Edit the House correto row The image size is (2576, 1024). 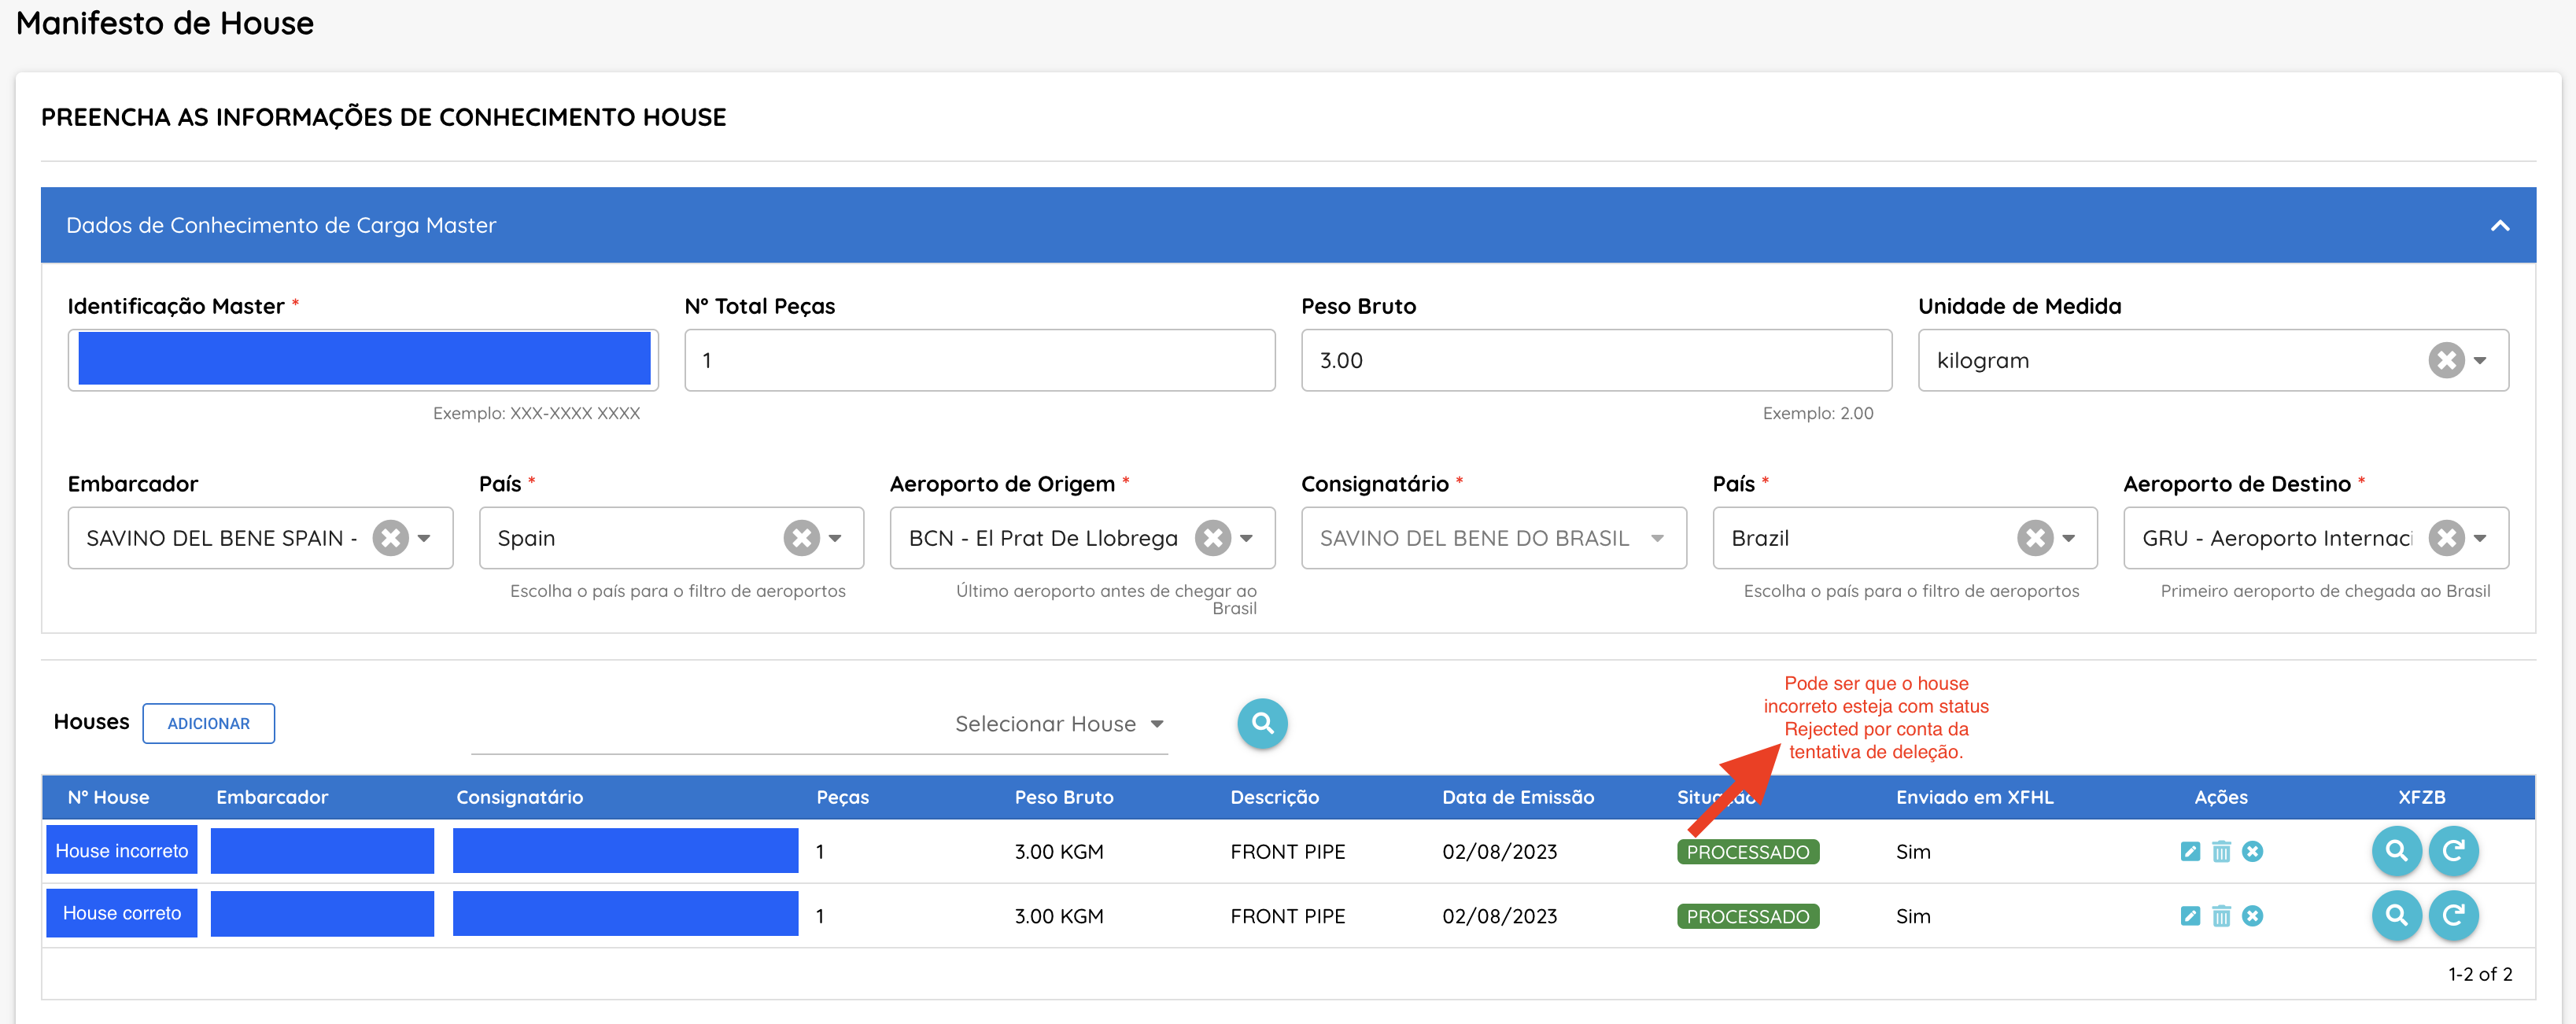2190,916
